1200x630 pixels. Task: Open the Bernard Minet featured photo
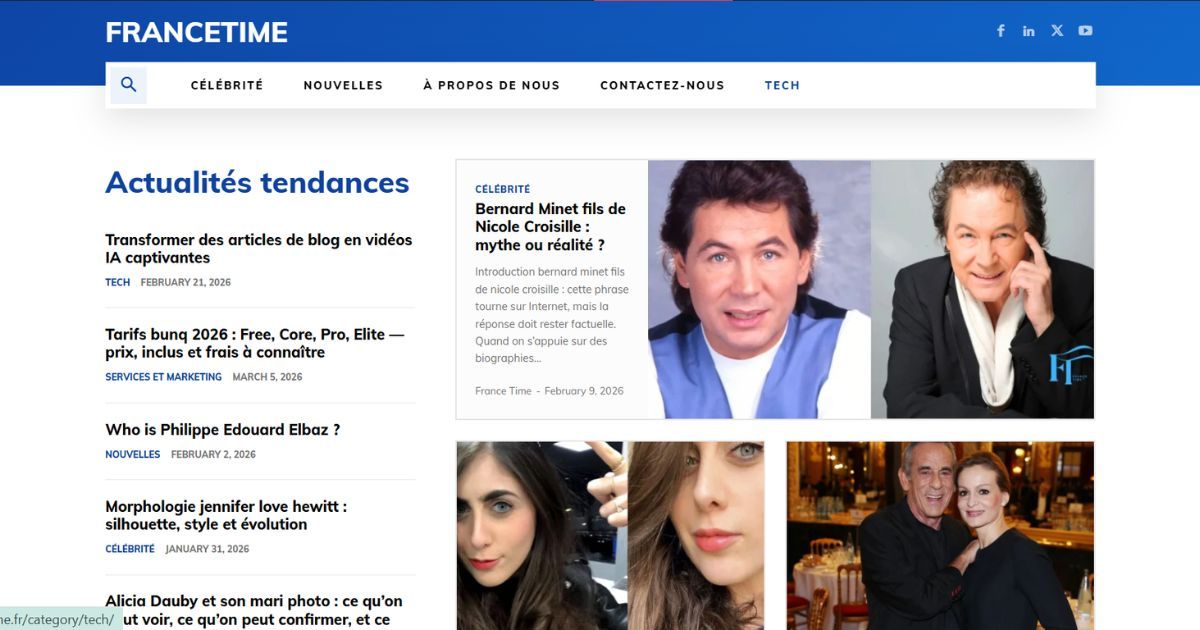coord(871,289)
